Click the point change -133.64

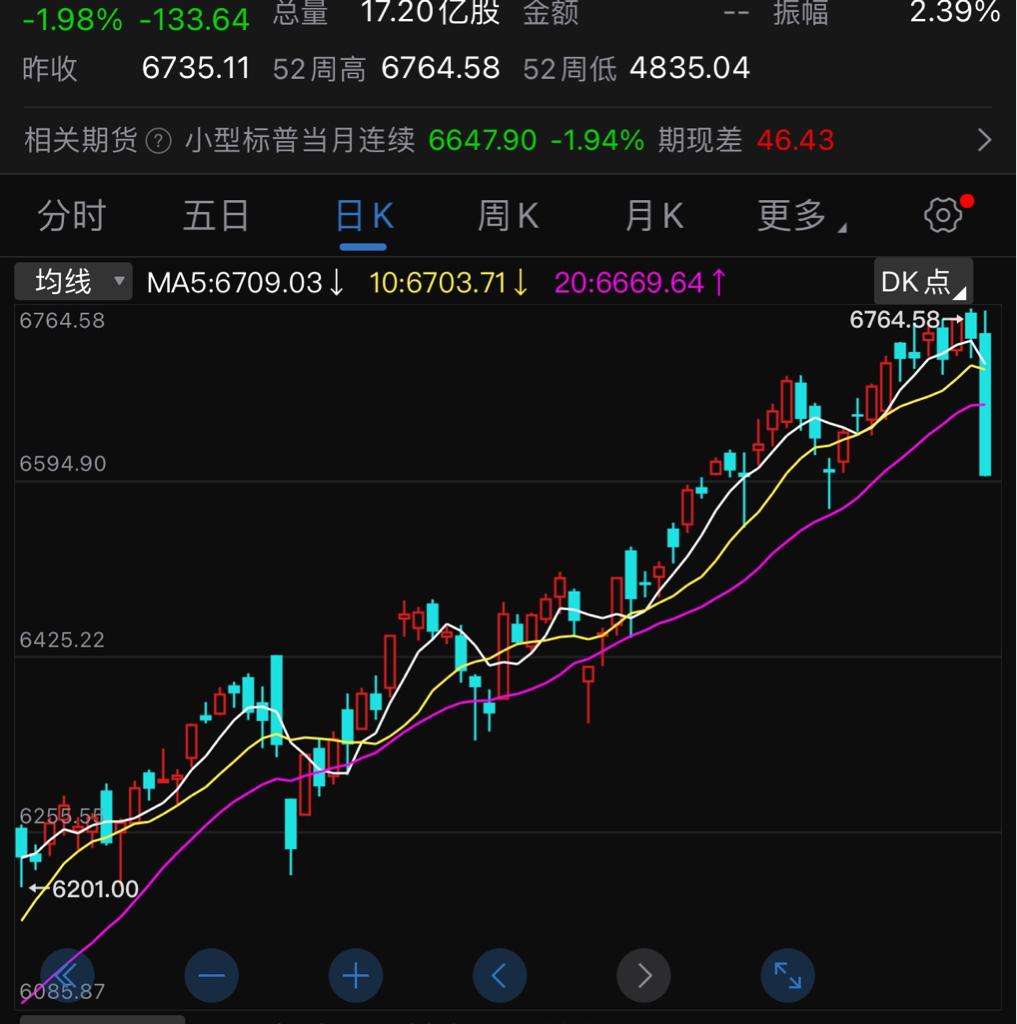[x=194, y=19]
